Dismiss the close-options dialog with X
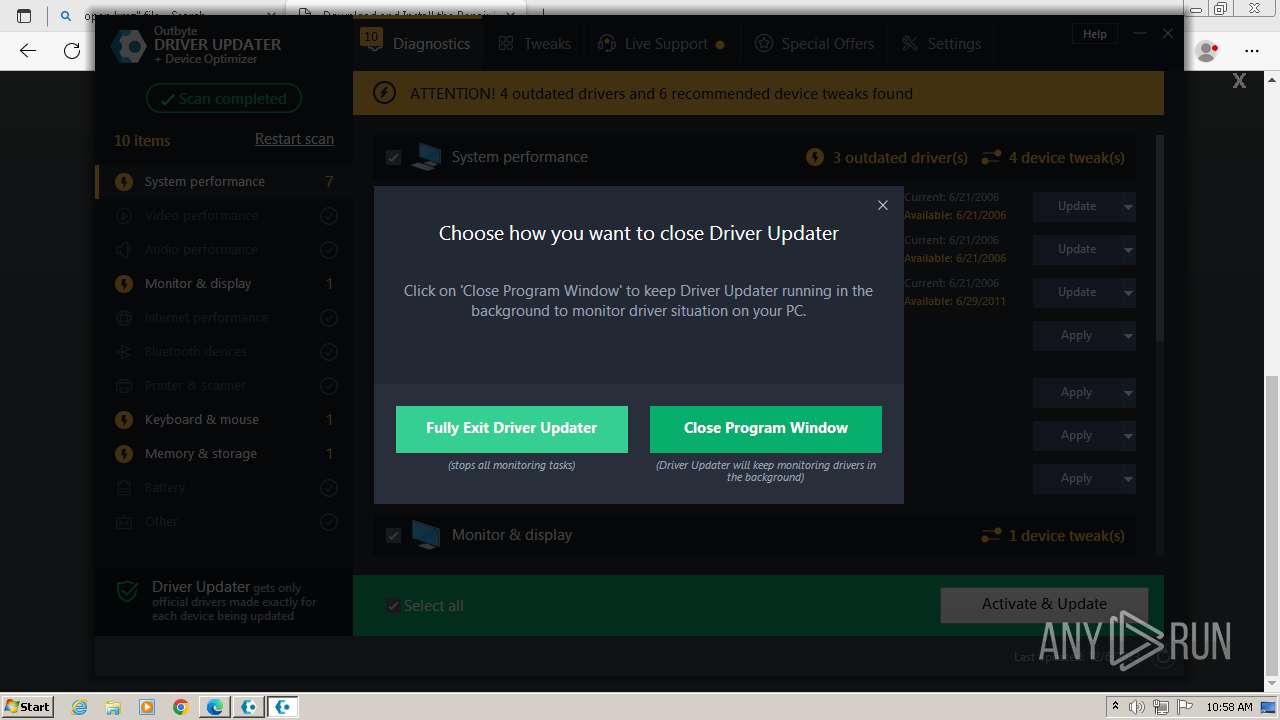Screen dimensions: 1280x720 coord(882,205)
